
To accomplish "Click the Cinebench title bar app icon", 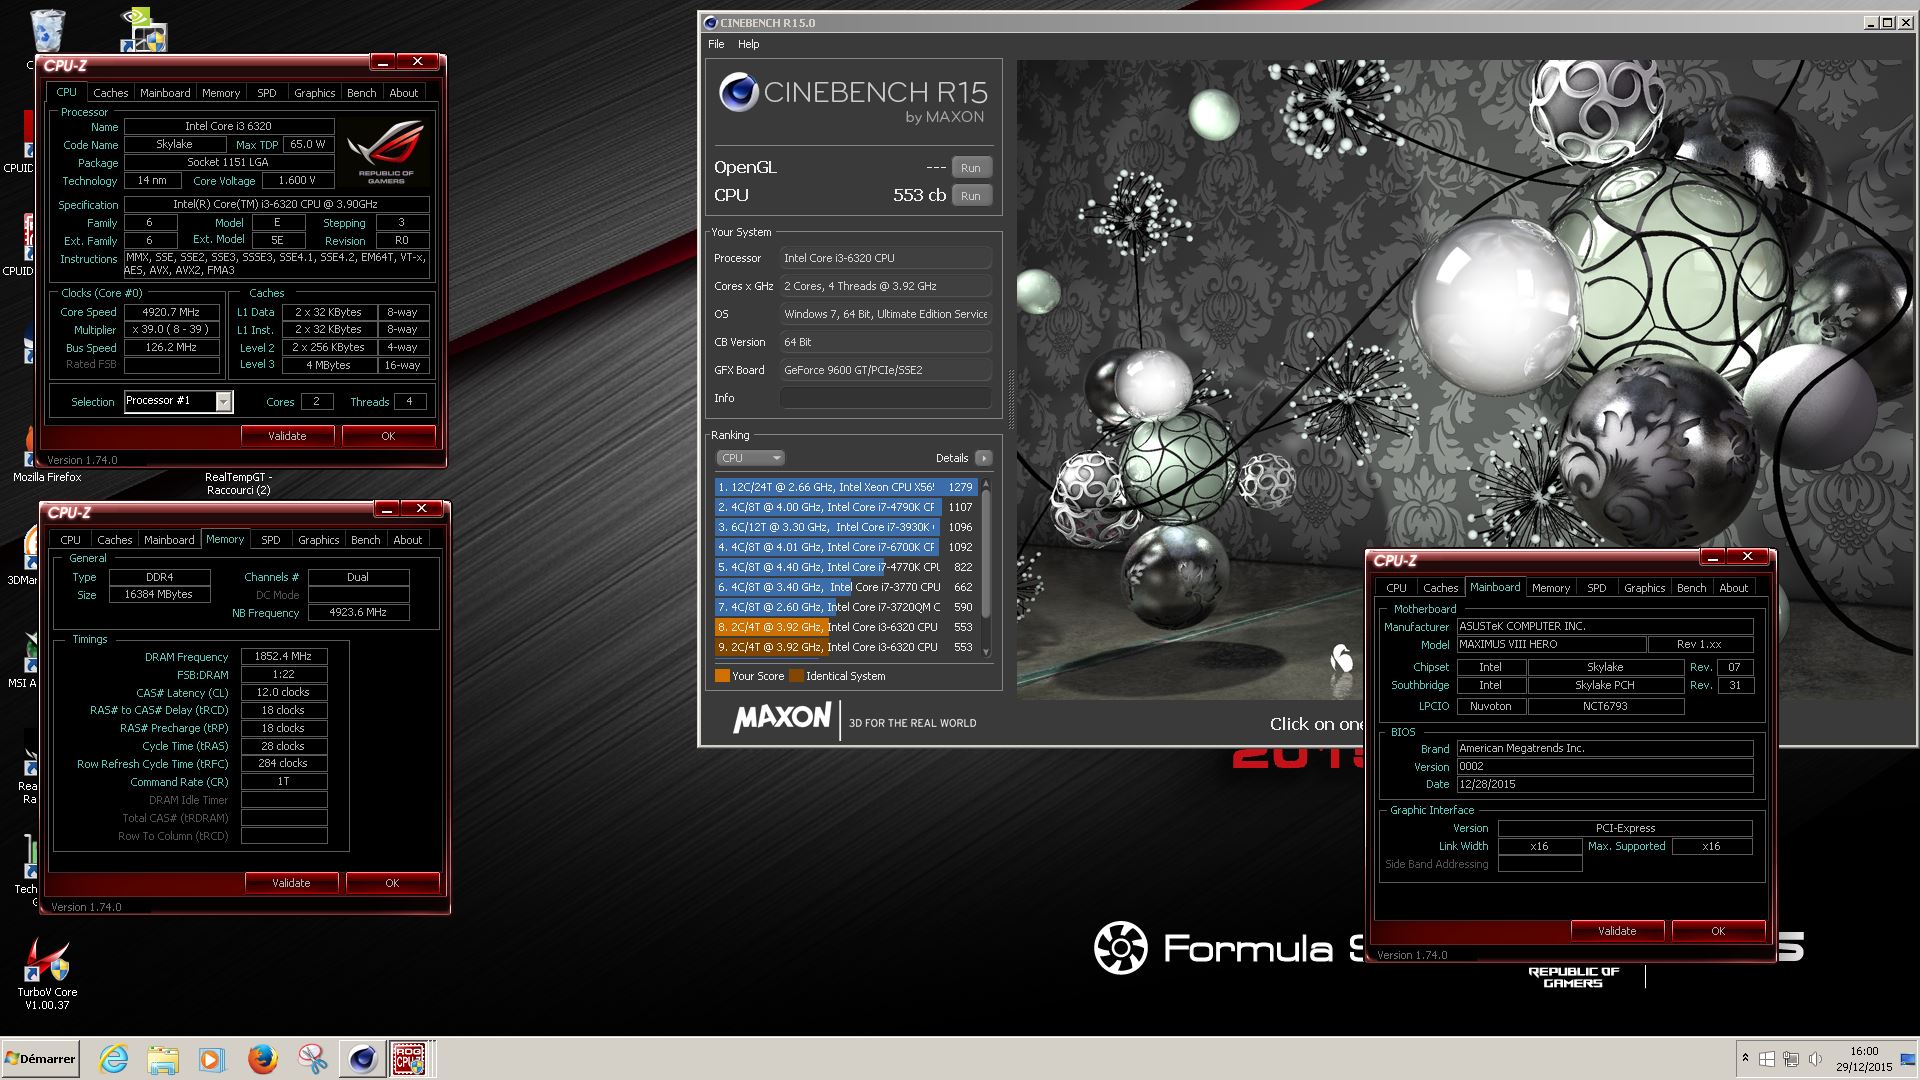I will click(710, 23).
